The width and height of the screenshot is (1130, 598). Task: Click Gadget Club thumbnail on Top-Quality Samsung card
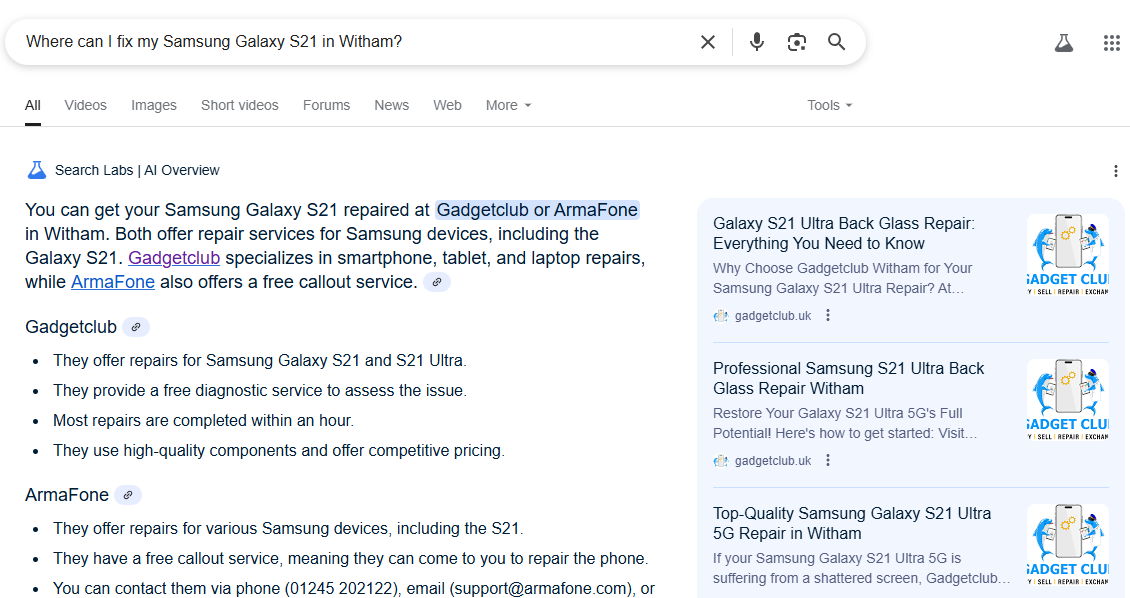(1067, 544)
